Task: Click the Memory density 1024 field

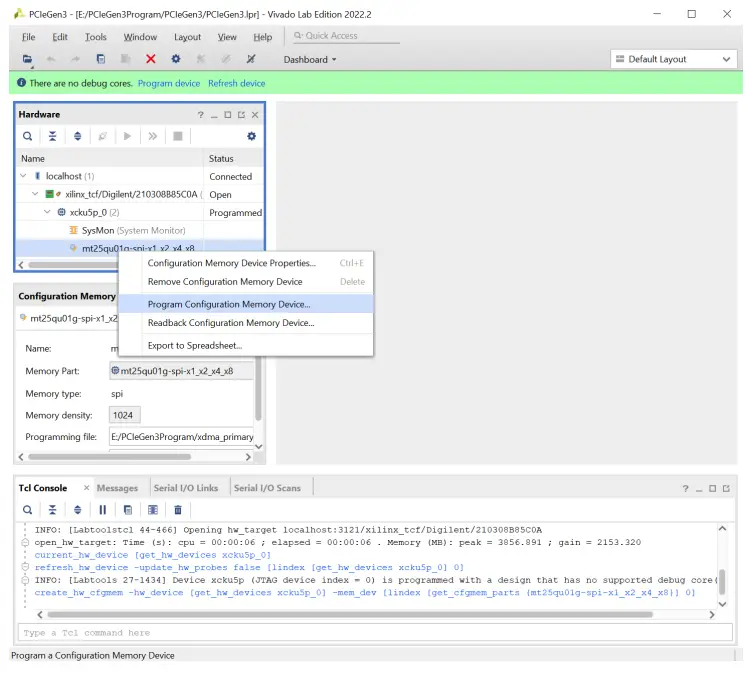Action: pos(124,416)
